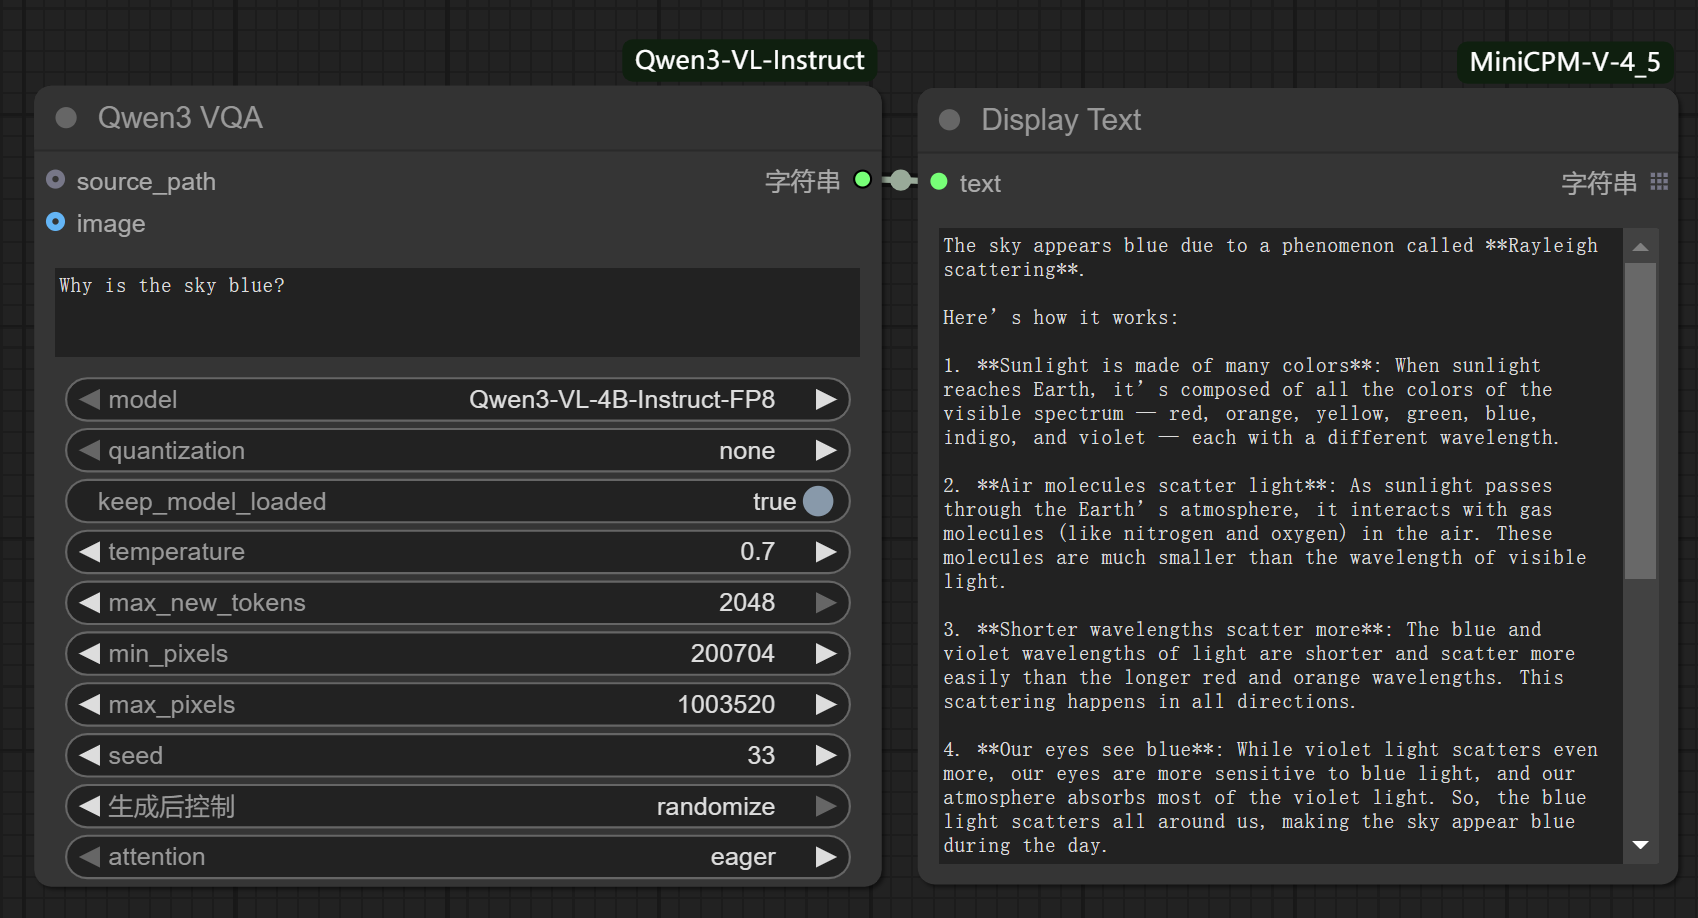Image resolution: width=1698 pixels, height=918 pixels.
Task: Cycle the model selection with its right arrow
Action: click(x=827, y=399)
